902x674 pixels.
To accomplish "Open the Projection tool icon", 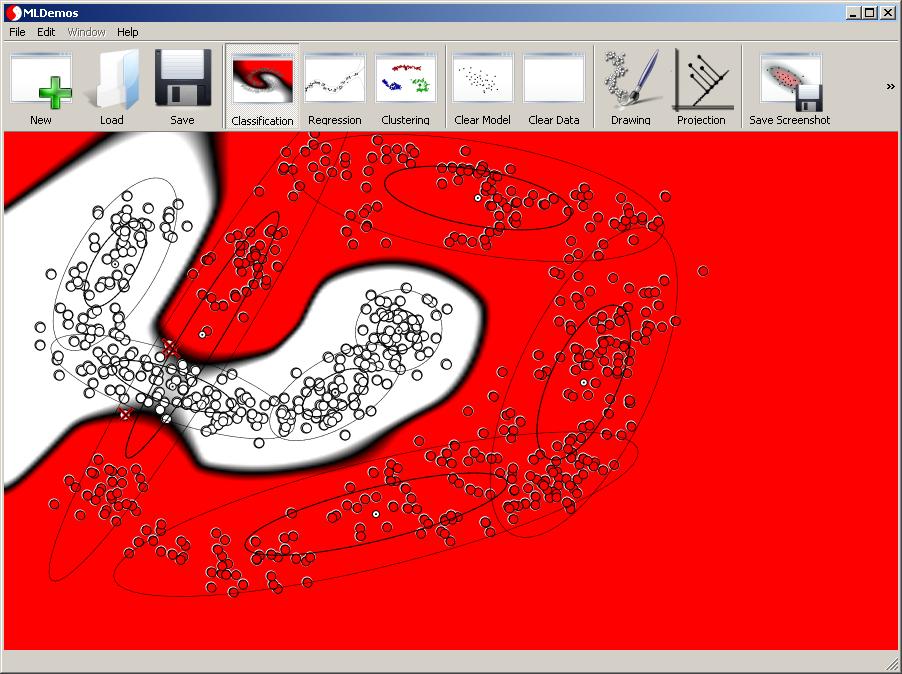I will pyautogui.click(x=701, y=80).
